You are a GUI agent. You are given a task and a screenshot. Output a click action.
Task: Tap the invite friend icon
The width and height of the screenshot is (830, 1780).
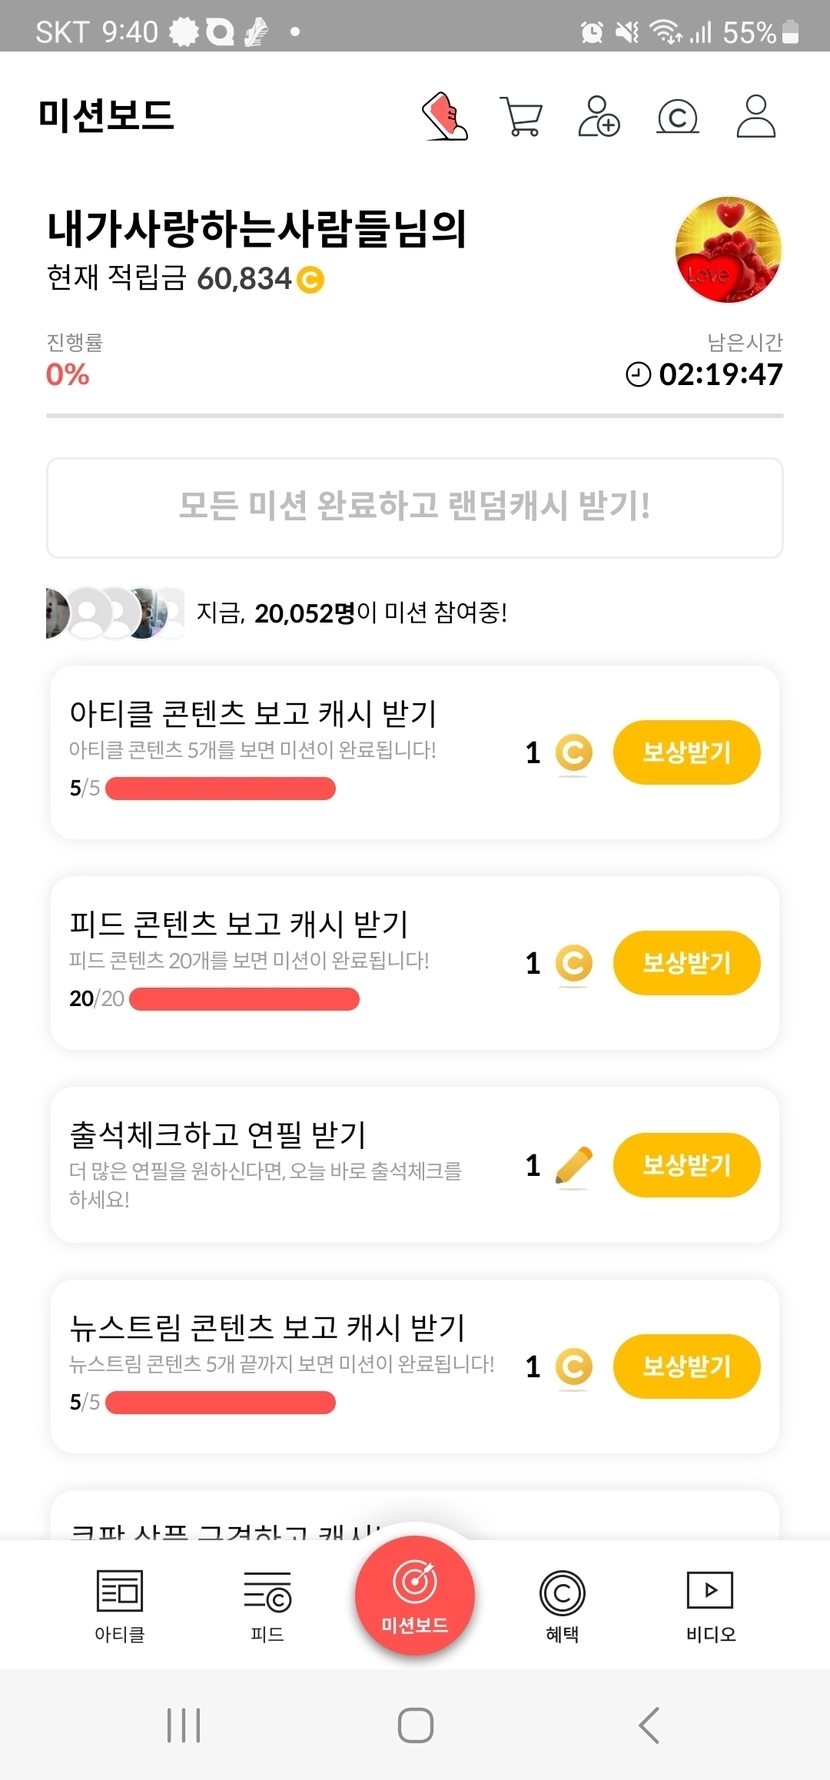[599, 117]
